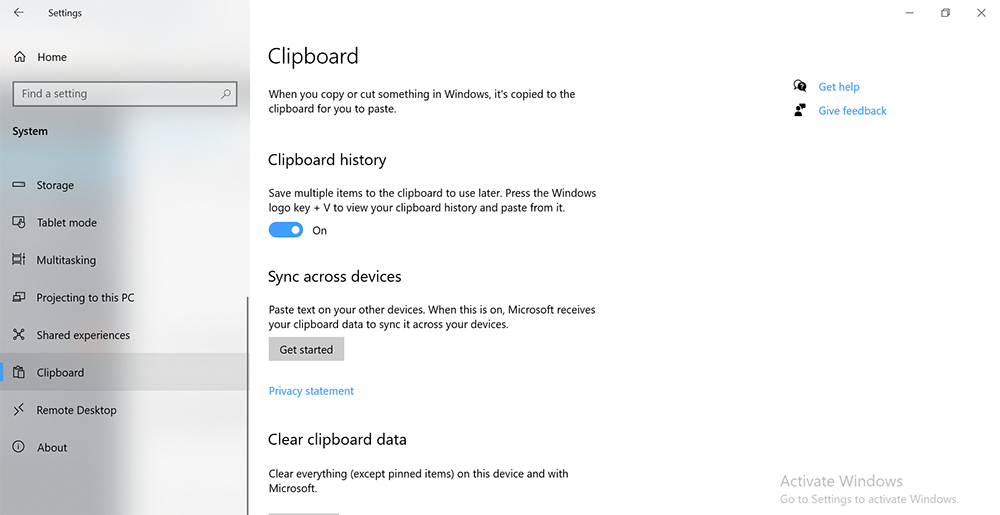The image size is (1000, 515).
Task: Open the Clipboard settings page item
Action: [x=124, y=372]
